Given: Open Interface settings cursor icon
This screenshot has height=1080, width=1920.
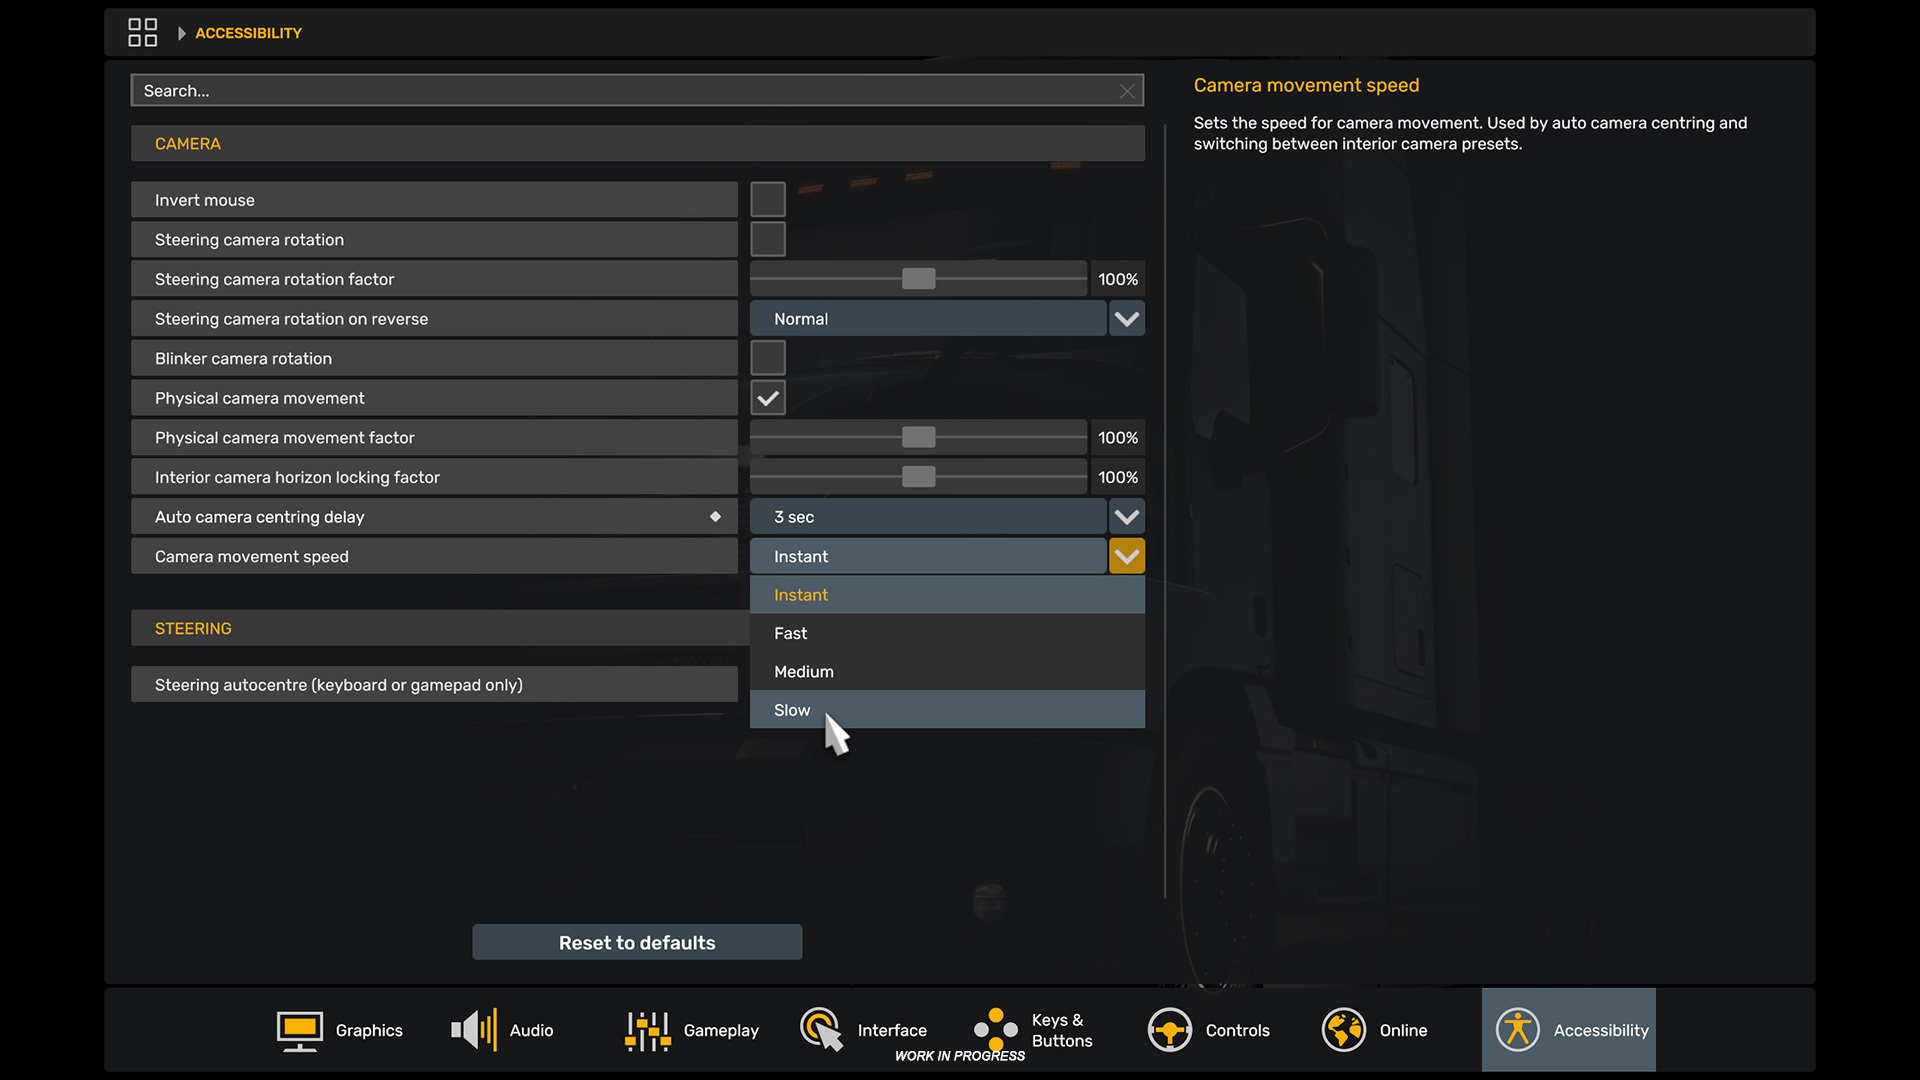Looking at the screenshot, I should click(x=821, y=1030).
